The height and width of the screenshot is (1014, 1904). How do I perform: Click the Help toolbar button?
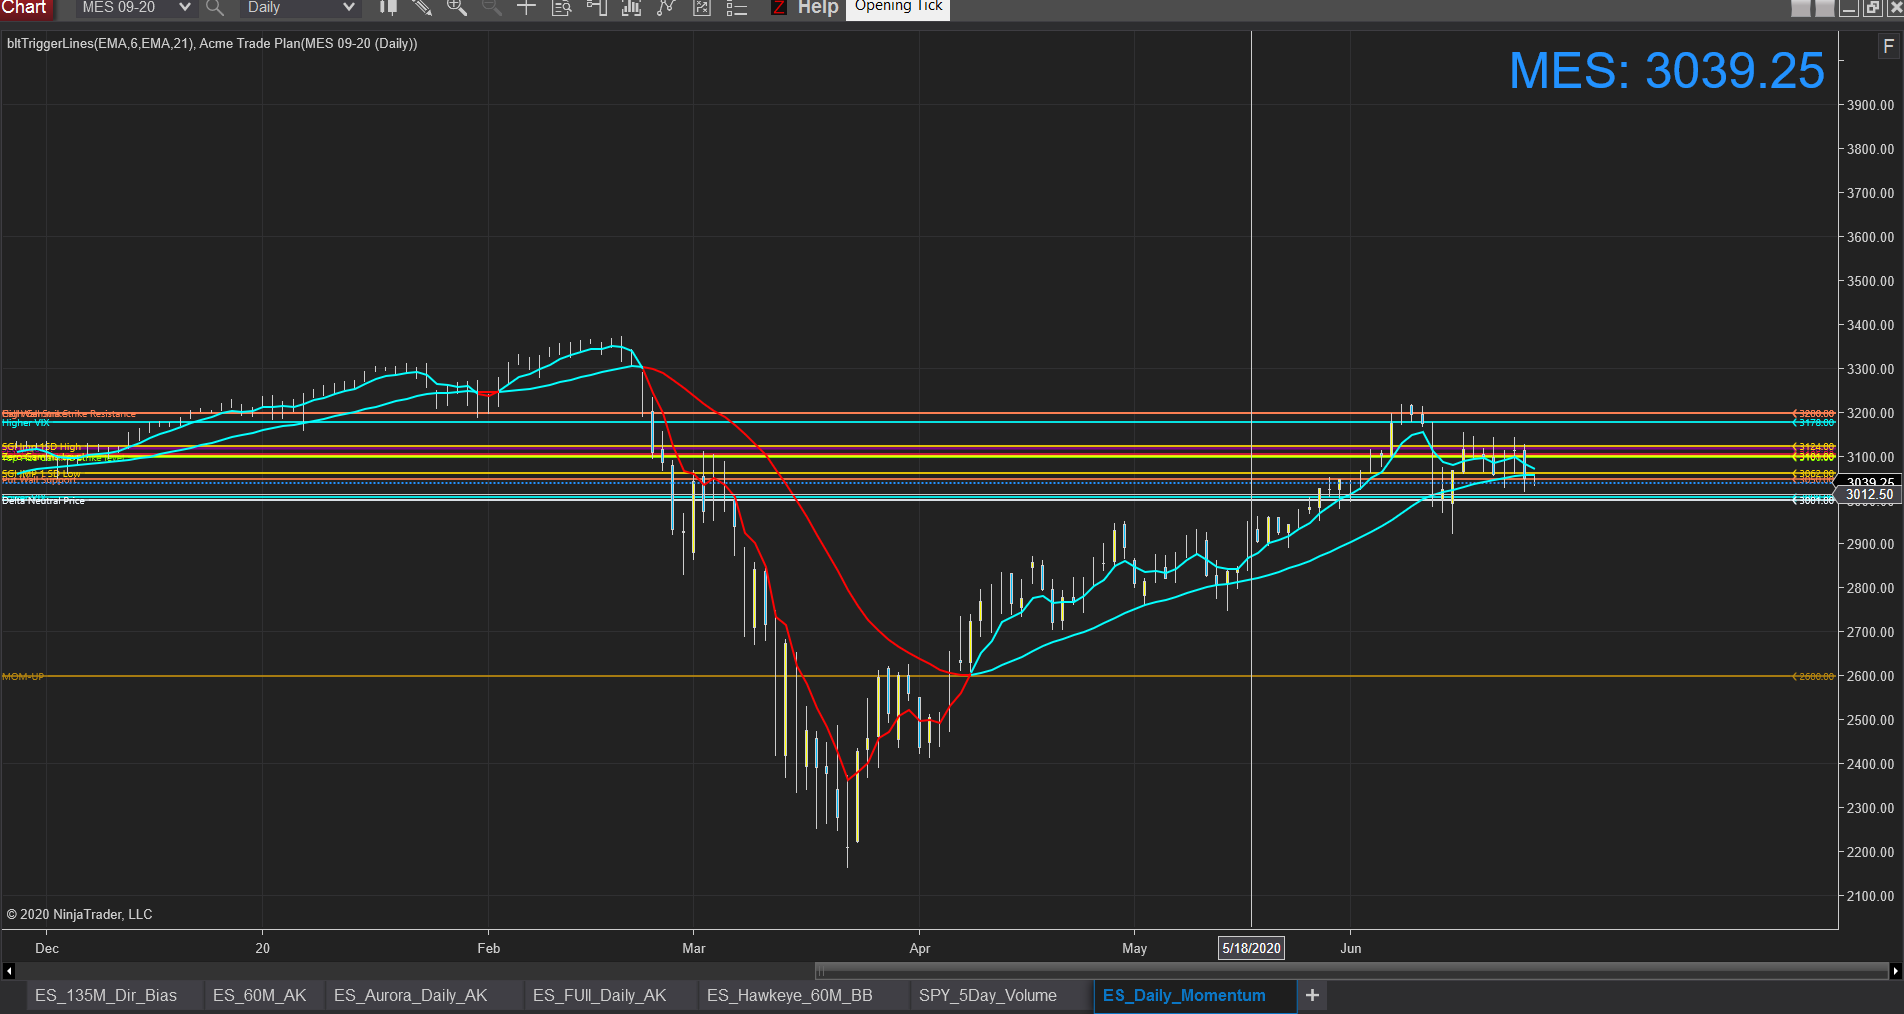pyautogui.click(x=818, y=8)
